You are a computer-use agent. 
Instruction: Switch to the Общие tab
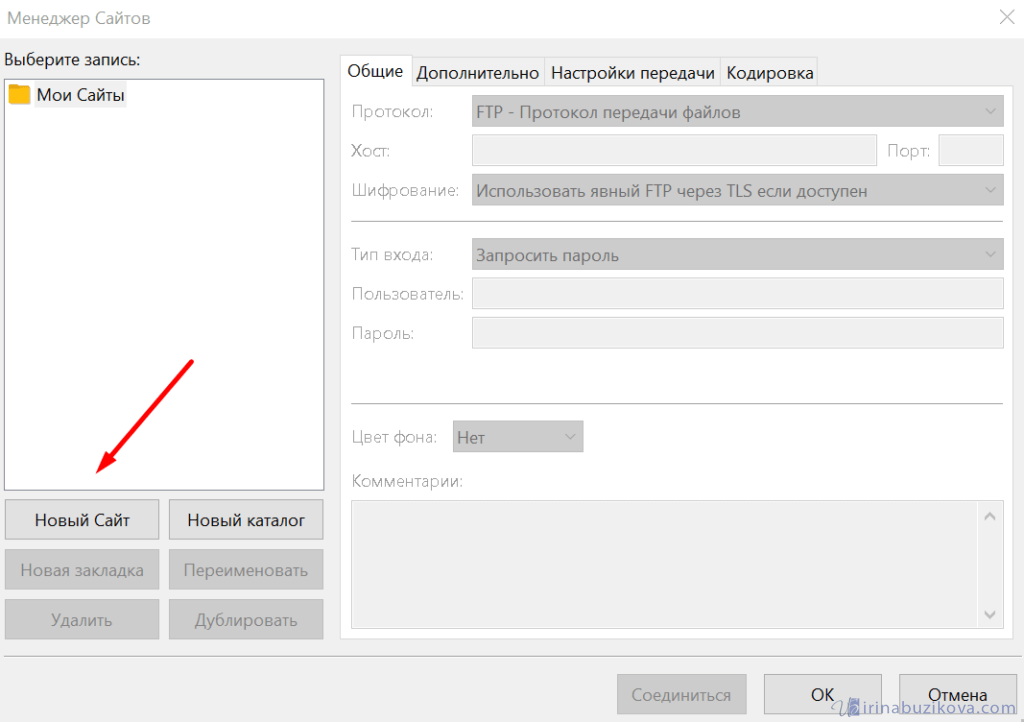pyautogui.click(x=375, y=72)
